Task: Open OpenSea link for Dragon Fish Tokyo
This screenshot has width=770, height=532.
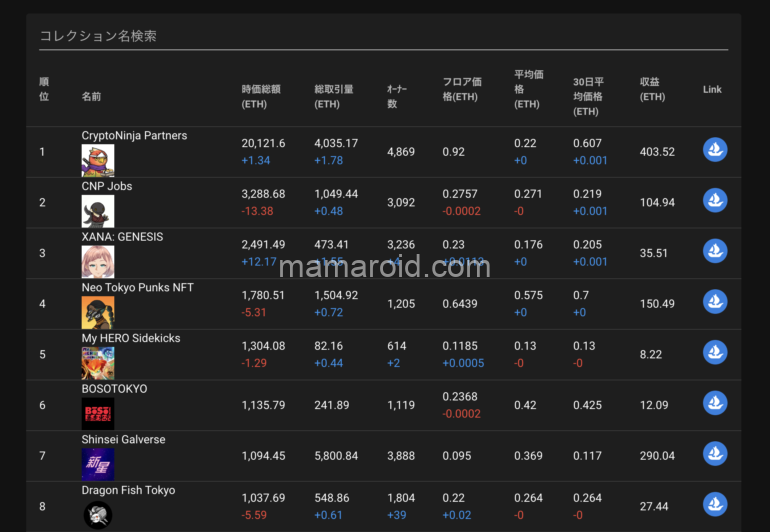Action: (714, 505)
